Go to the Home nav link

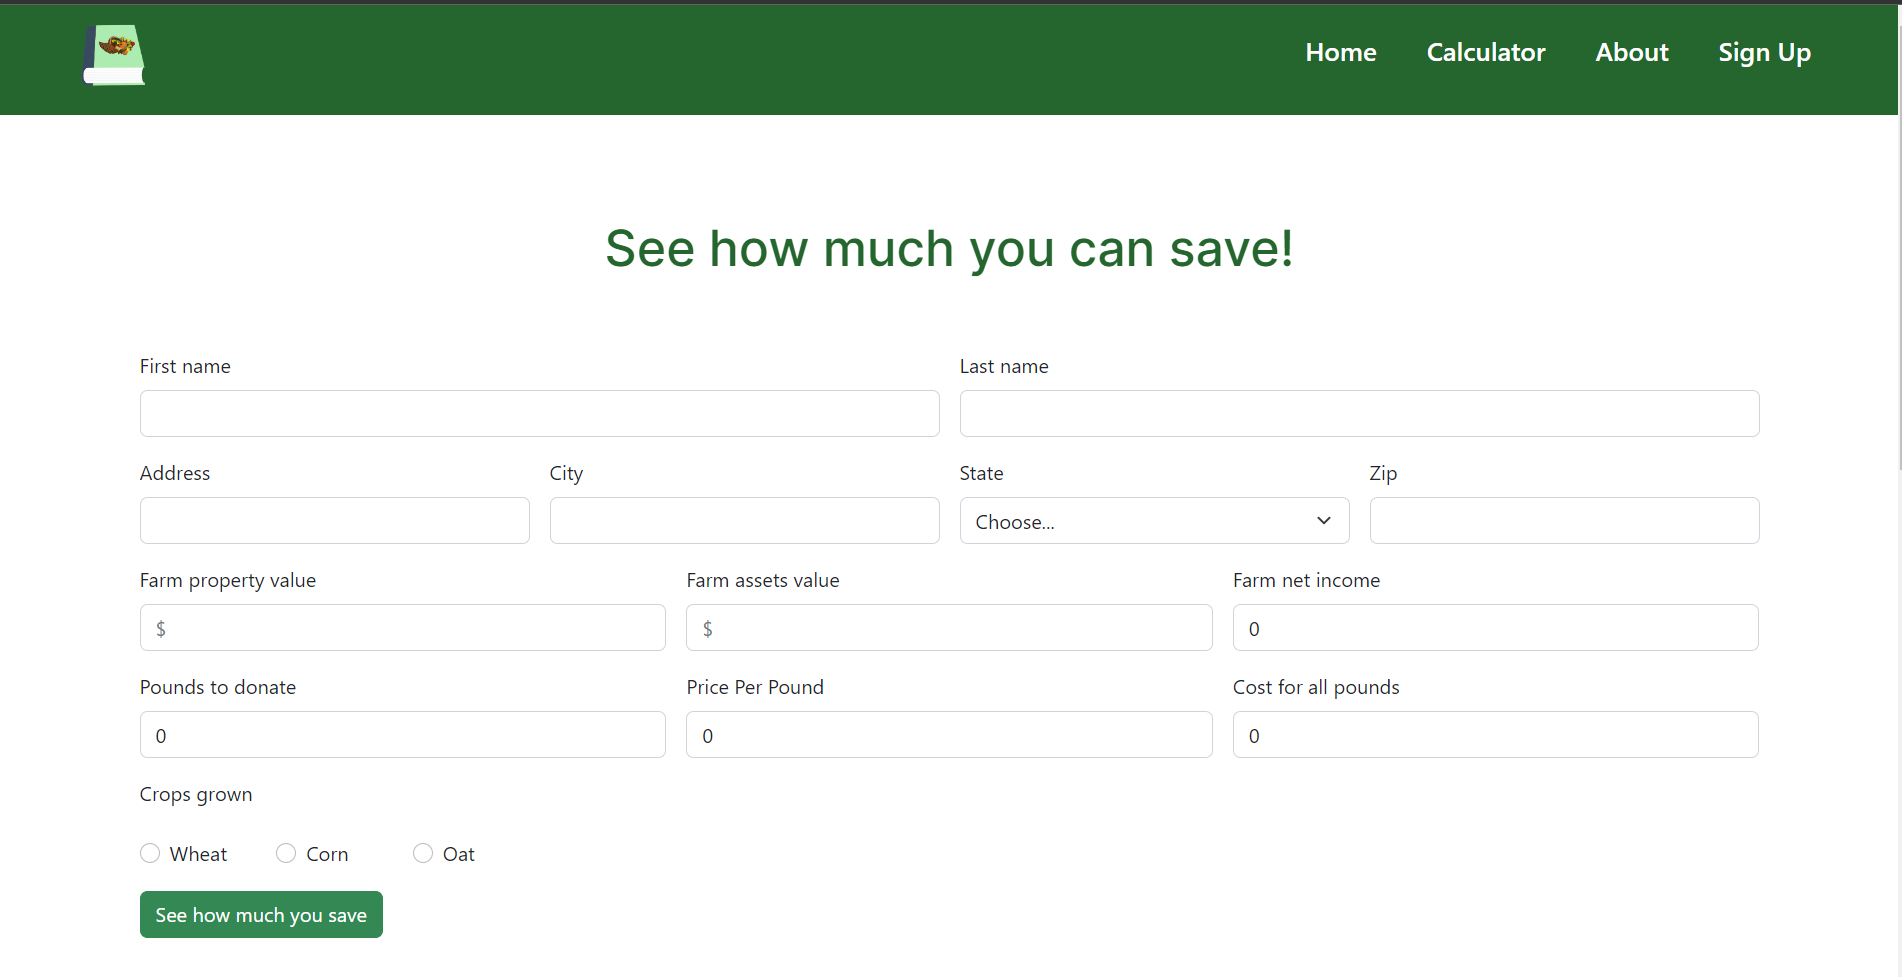(1341, 52)
